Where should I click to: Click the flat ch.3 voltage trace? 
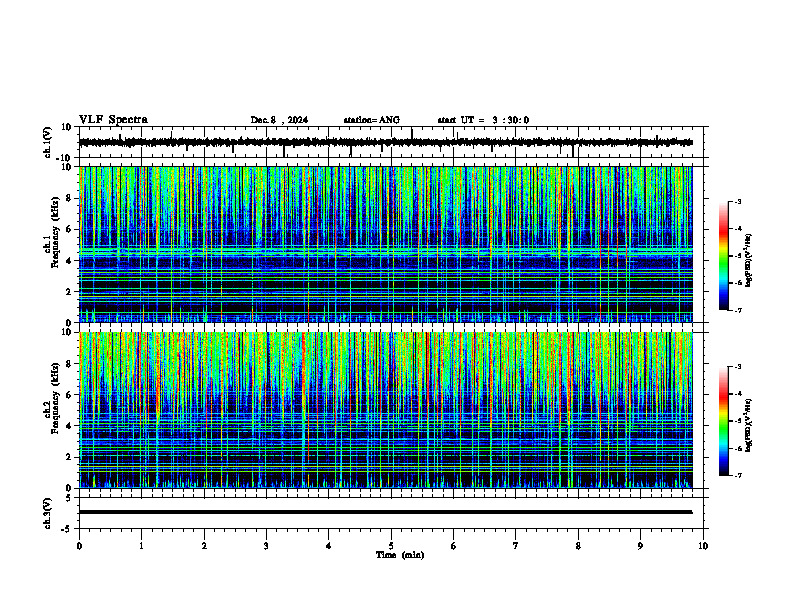(x=385, y=512)
